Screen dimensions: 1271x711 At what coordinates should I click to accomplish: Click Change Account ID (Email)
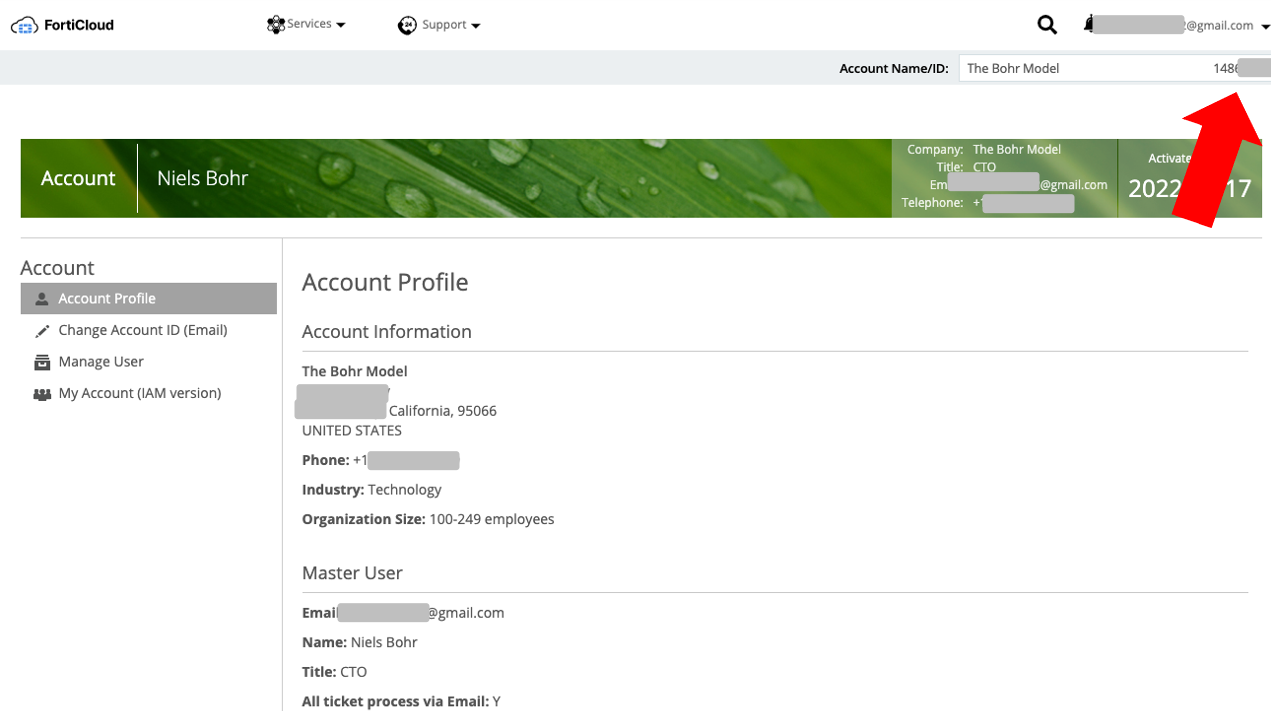click(142, 330)
